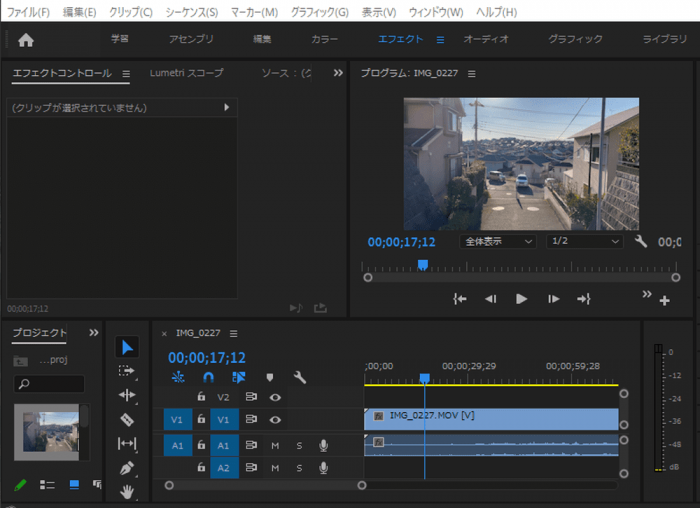Image resolution: width=700 pixels, height=508 pixels.
Task: Switch the project panel to icon view
Action: [74, 485]
